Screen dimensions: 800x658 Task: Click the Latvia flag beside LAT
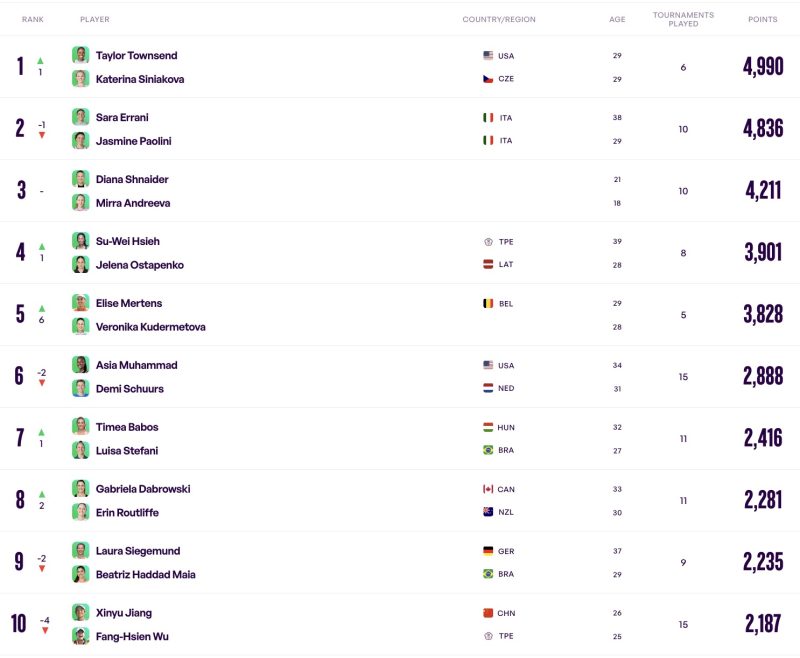tap(488, 264)
